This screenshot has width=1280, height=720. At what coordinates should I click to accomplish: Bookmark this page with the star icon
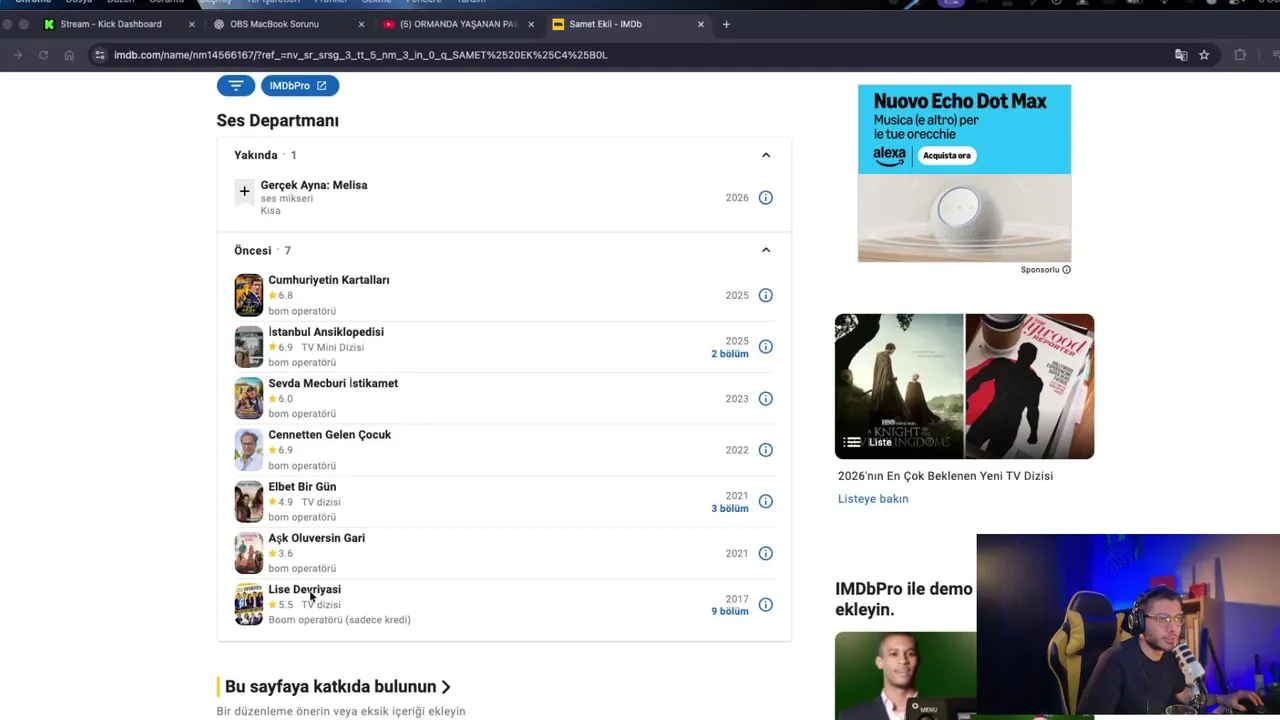(1204, 55)
